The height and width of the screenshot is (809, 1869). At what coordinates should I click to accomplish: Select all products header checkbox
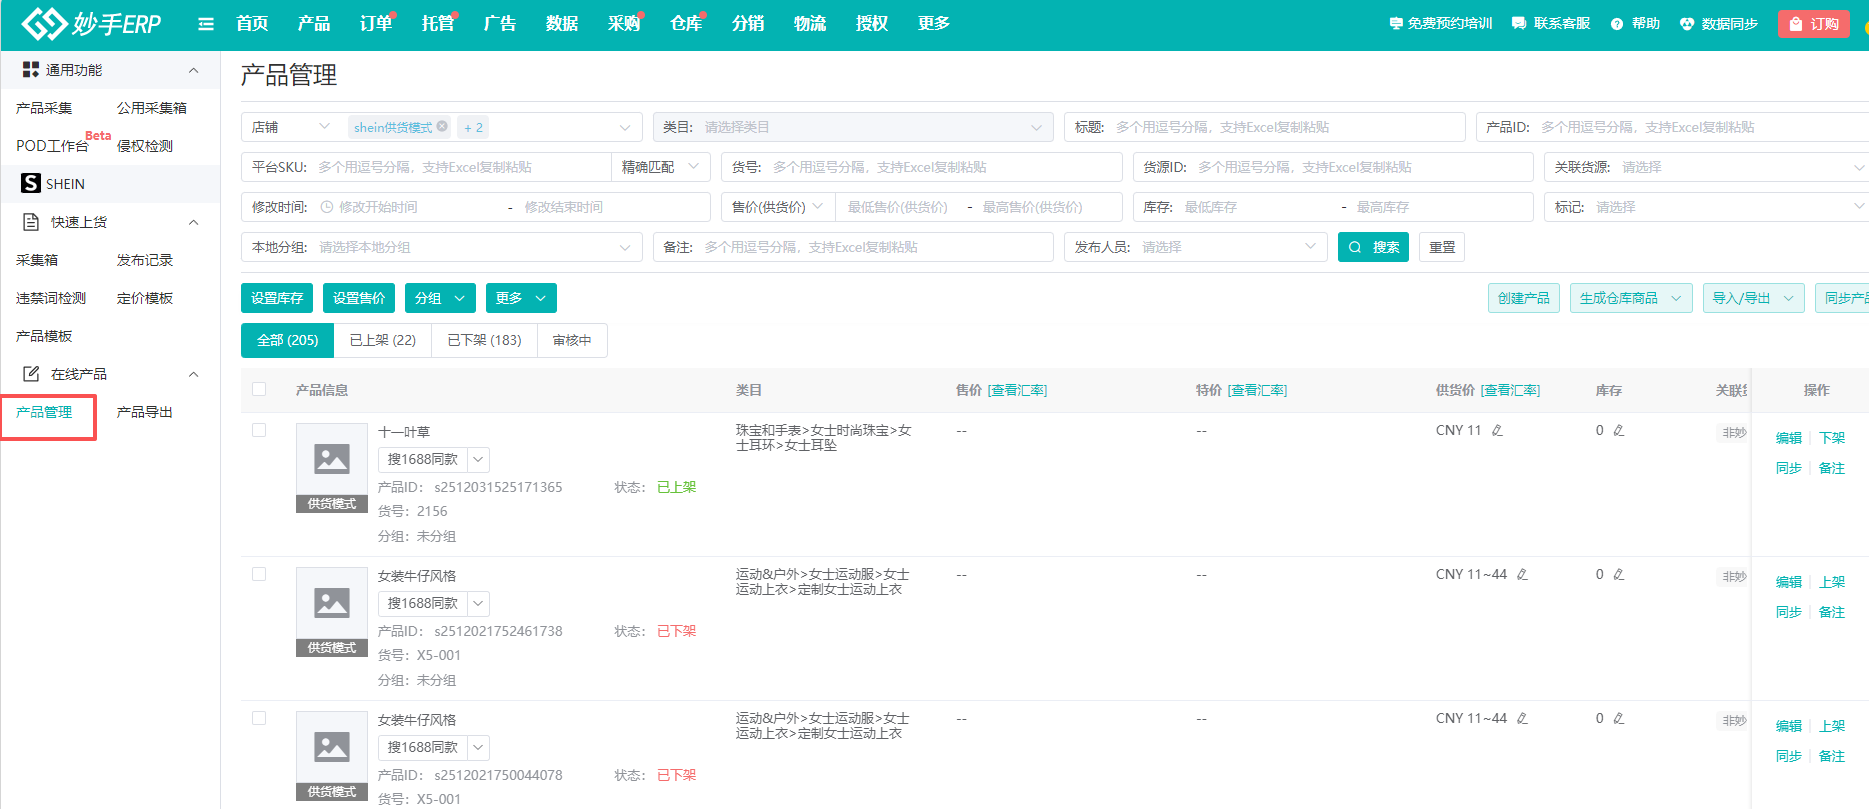point(259,390)
